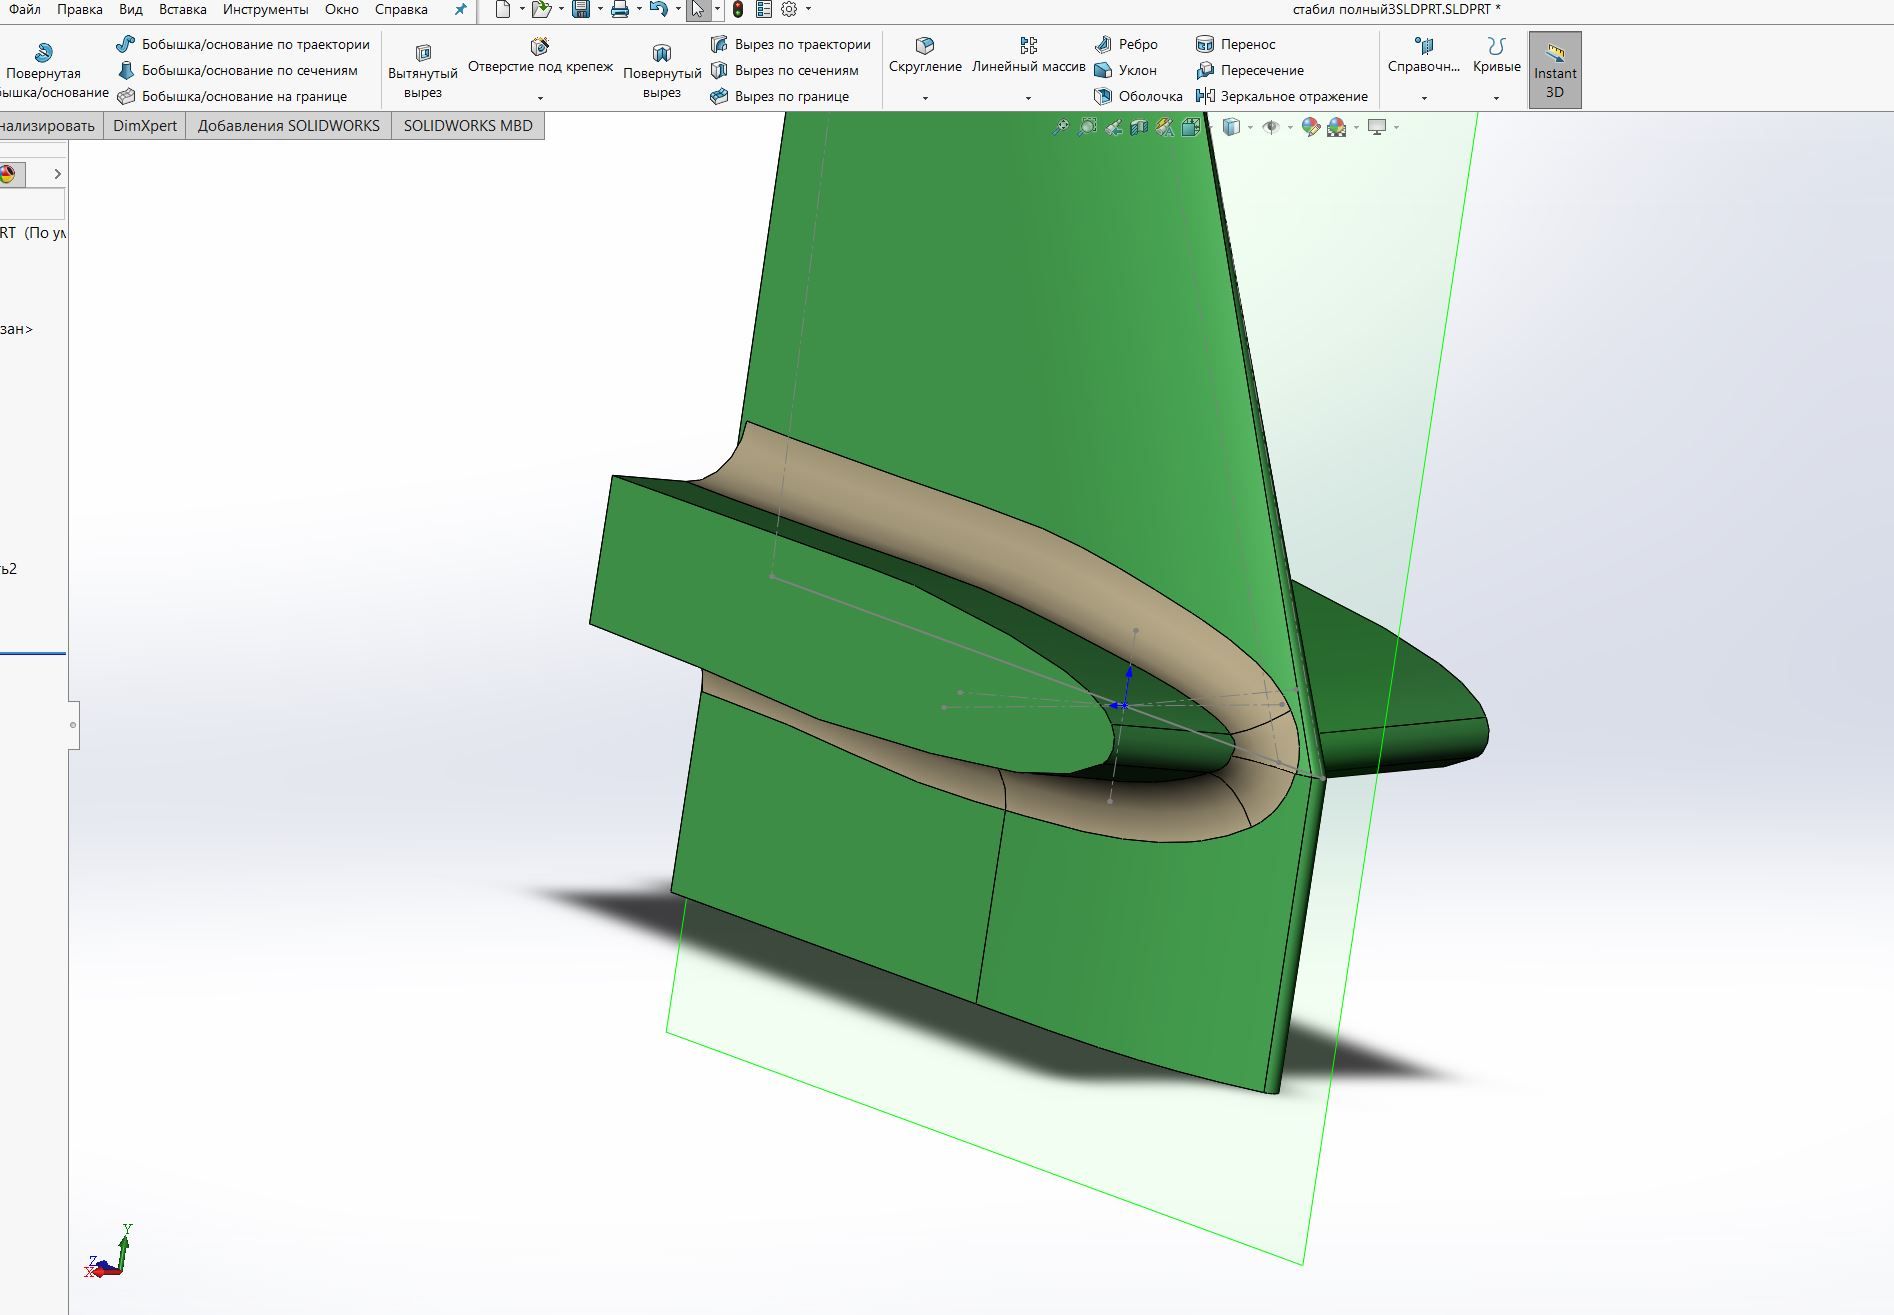Open the DisplayManager color ball panel tab
Image resolution: width=1894 pixels, height=1315 pixels.
(x=8, y=174)
